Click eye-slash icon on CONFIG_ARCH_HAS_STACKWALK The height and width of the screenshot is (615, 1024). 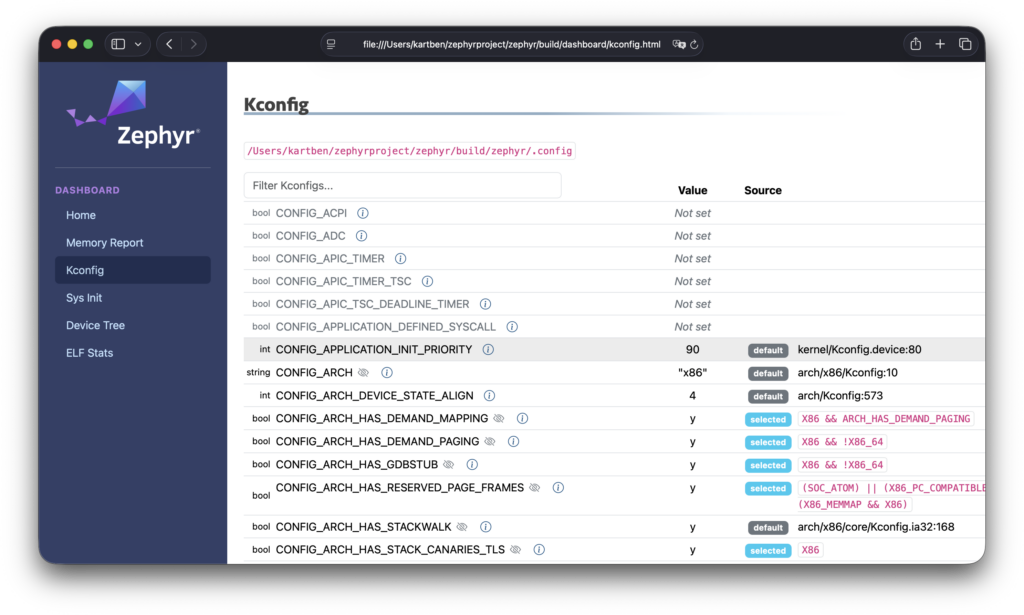click(x=462, y=527)
